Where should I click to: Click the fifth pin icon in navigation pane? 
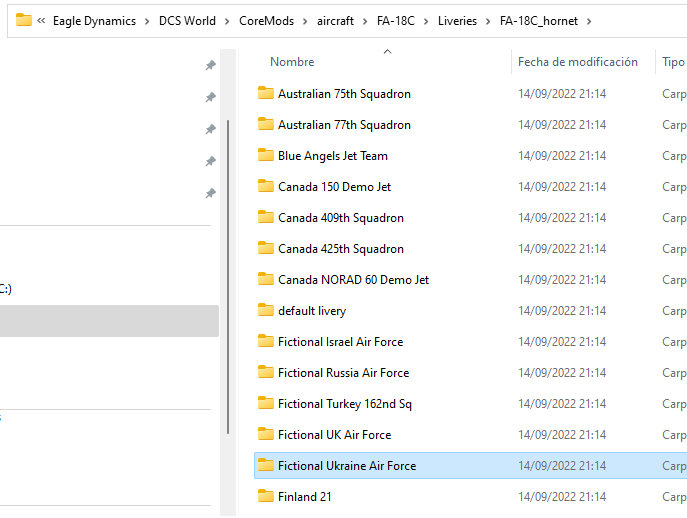[x=211, y=193]
